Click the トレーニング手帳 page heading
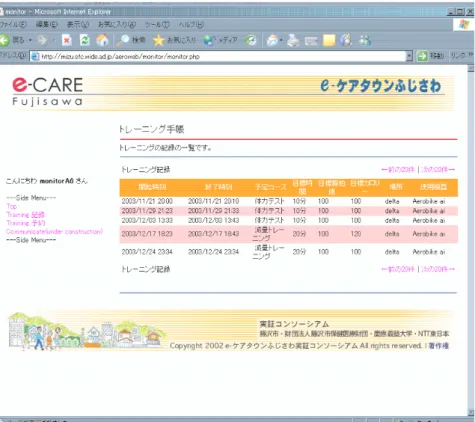Screen dimensions: 475x422 click(x=152, y=129)
